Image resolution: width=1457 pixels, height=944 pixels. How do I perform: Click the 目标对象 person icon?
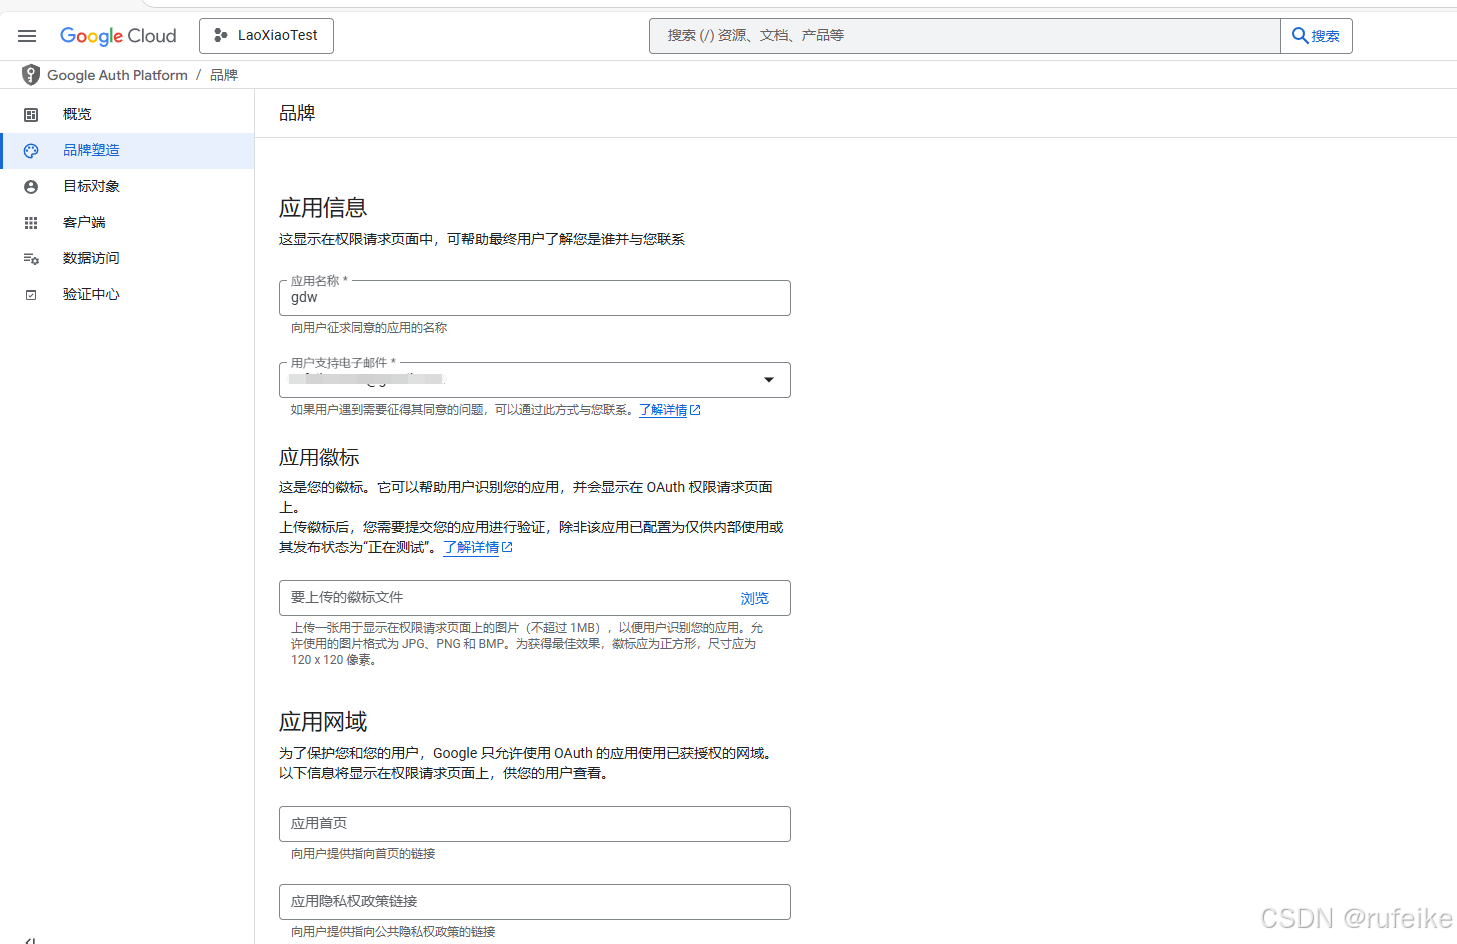pos(31,187)
